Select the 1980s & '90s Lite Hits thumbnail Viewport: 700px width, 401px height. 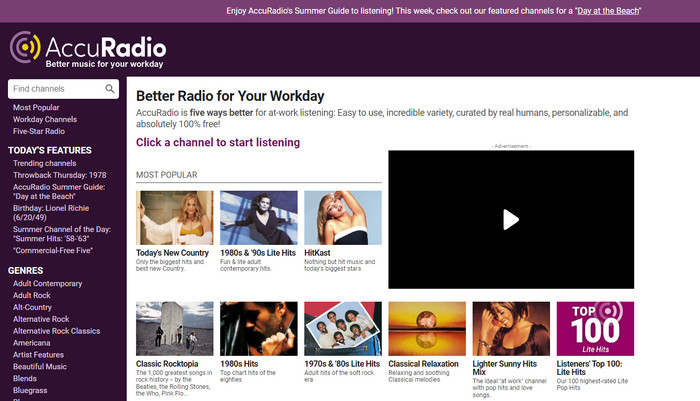258,218
